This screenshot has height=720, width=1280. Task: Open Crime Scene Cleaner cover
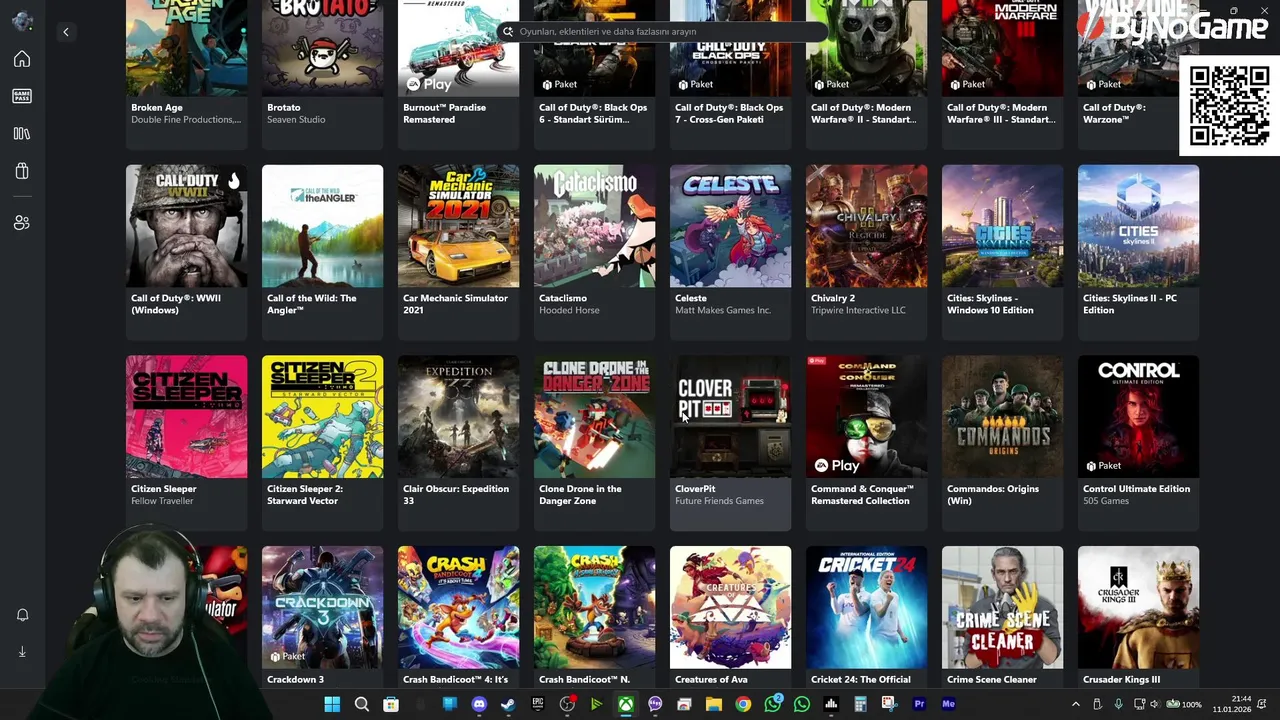(x=1002, y=607)
